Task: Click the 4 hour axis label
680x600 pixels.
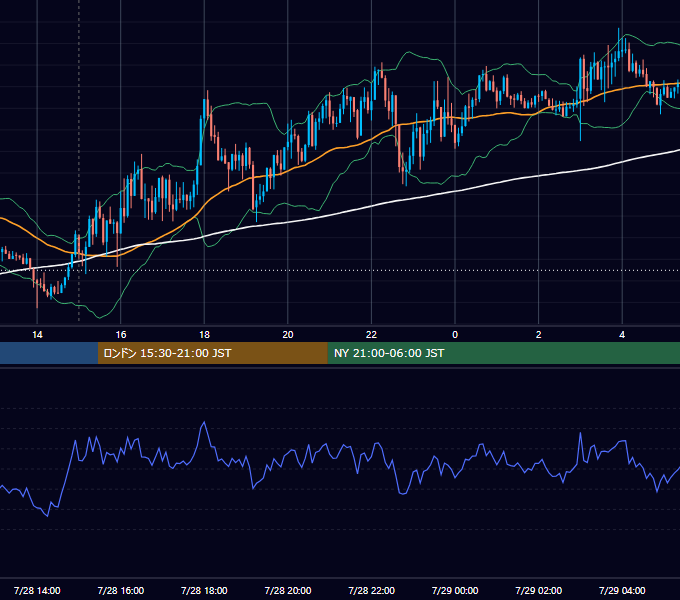Action: [622, 335]
